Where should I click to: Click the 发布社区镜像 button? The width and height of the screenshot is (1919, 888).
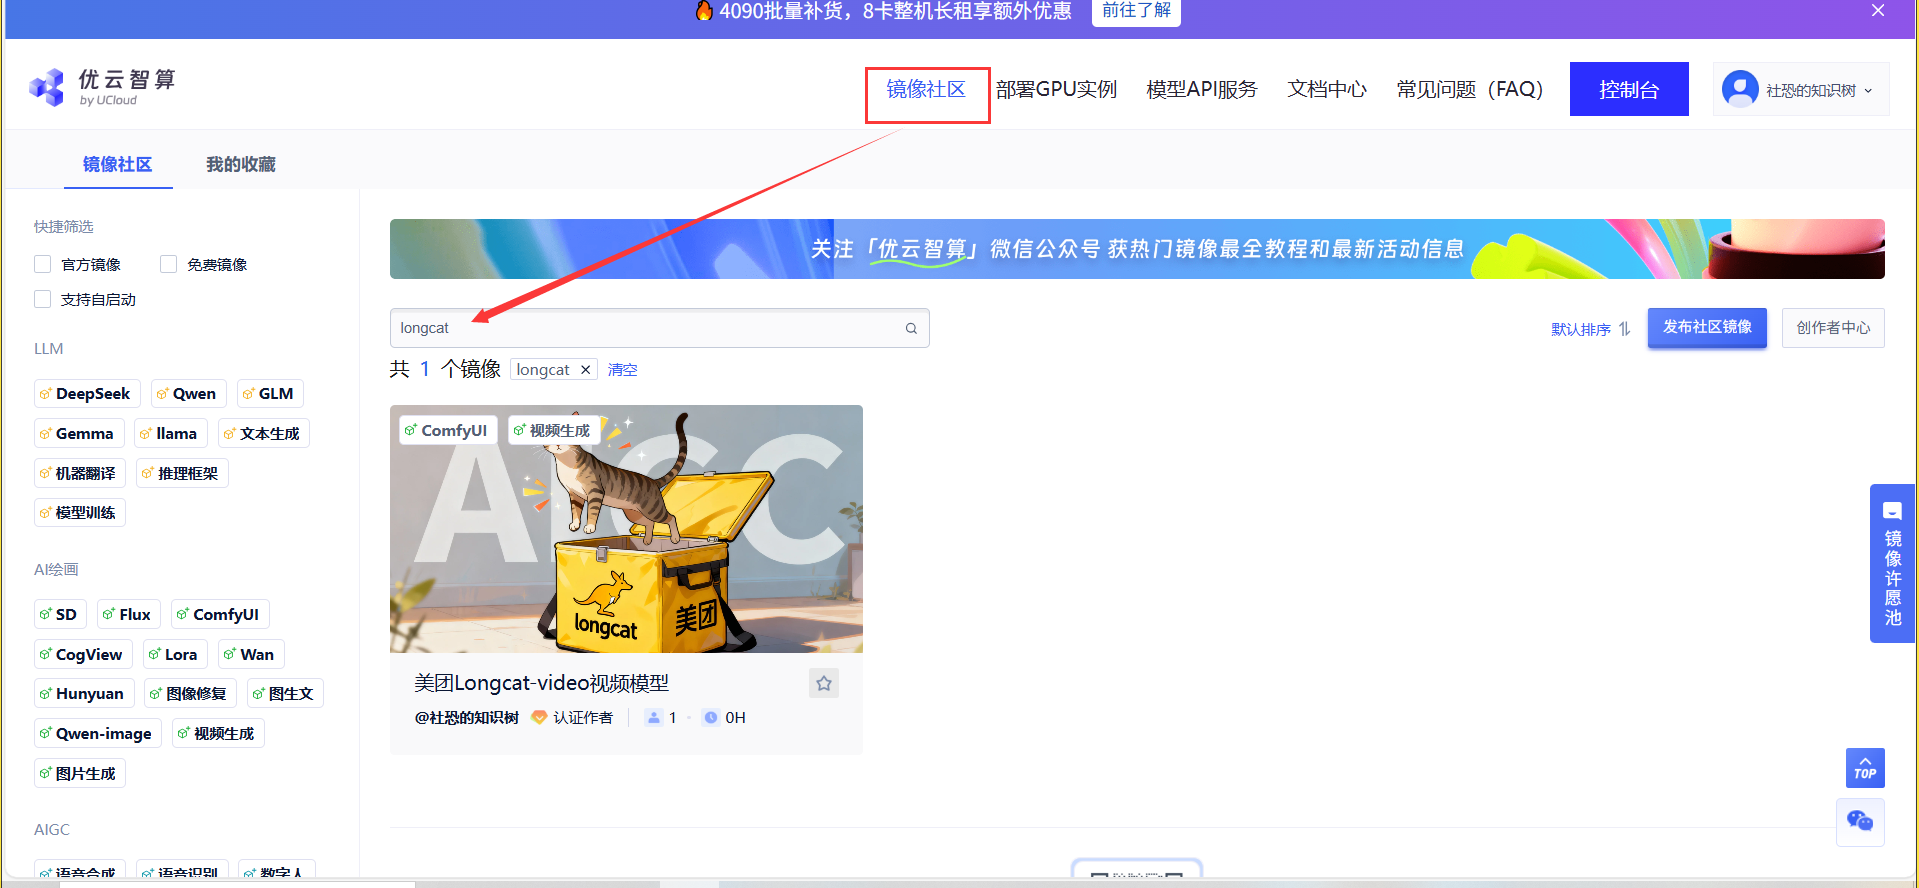(x=1707, y=327)
